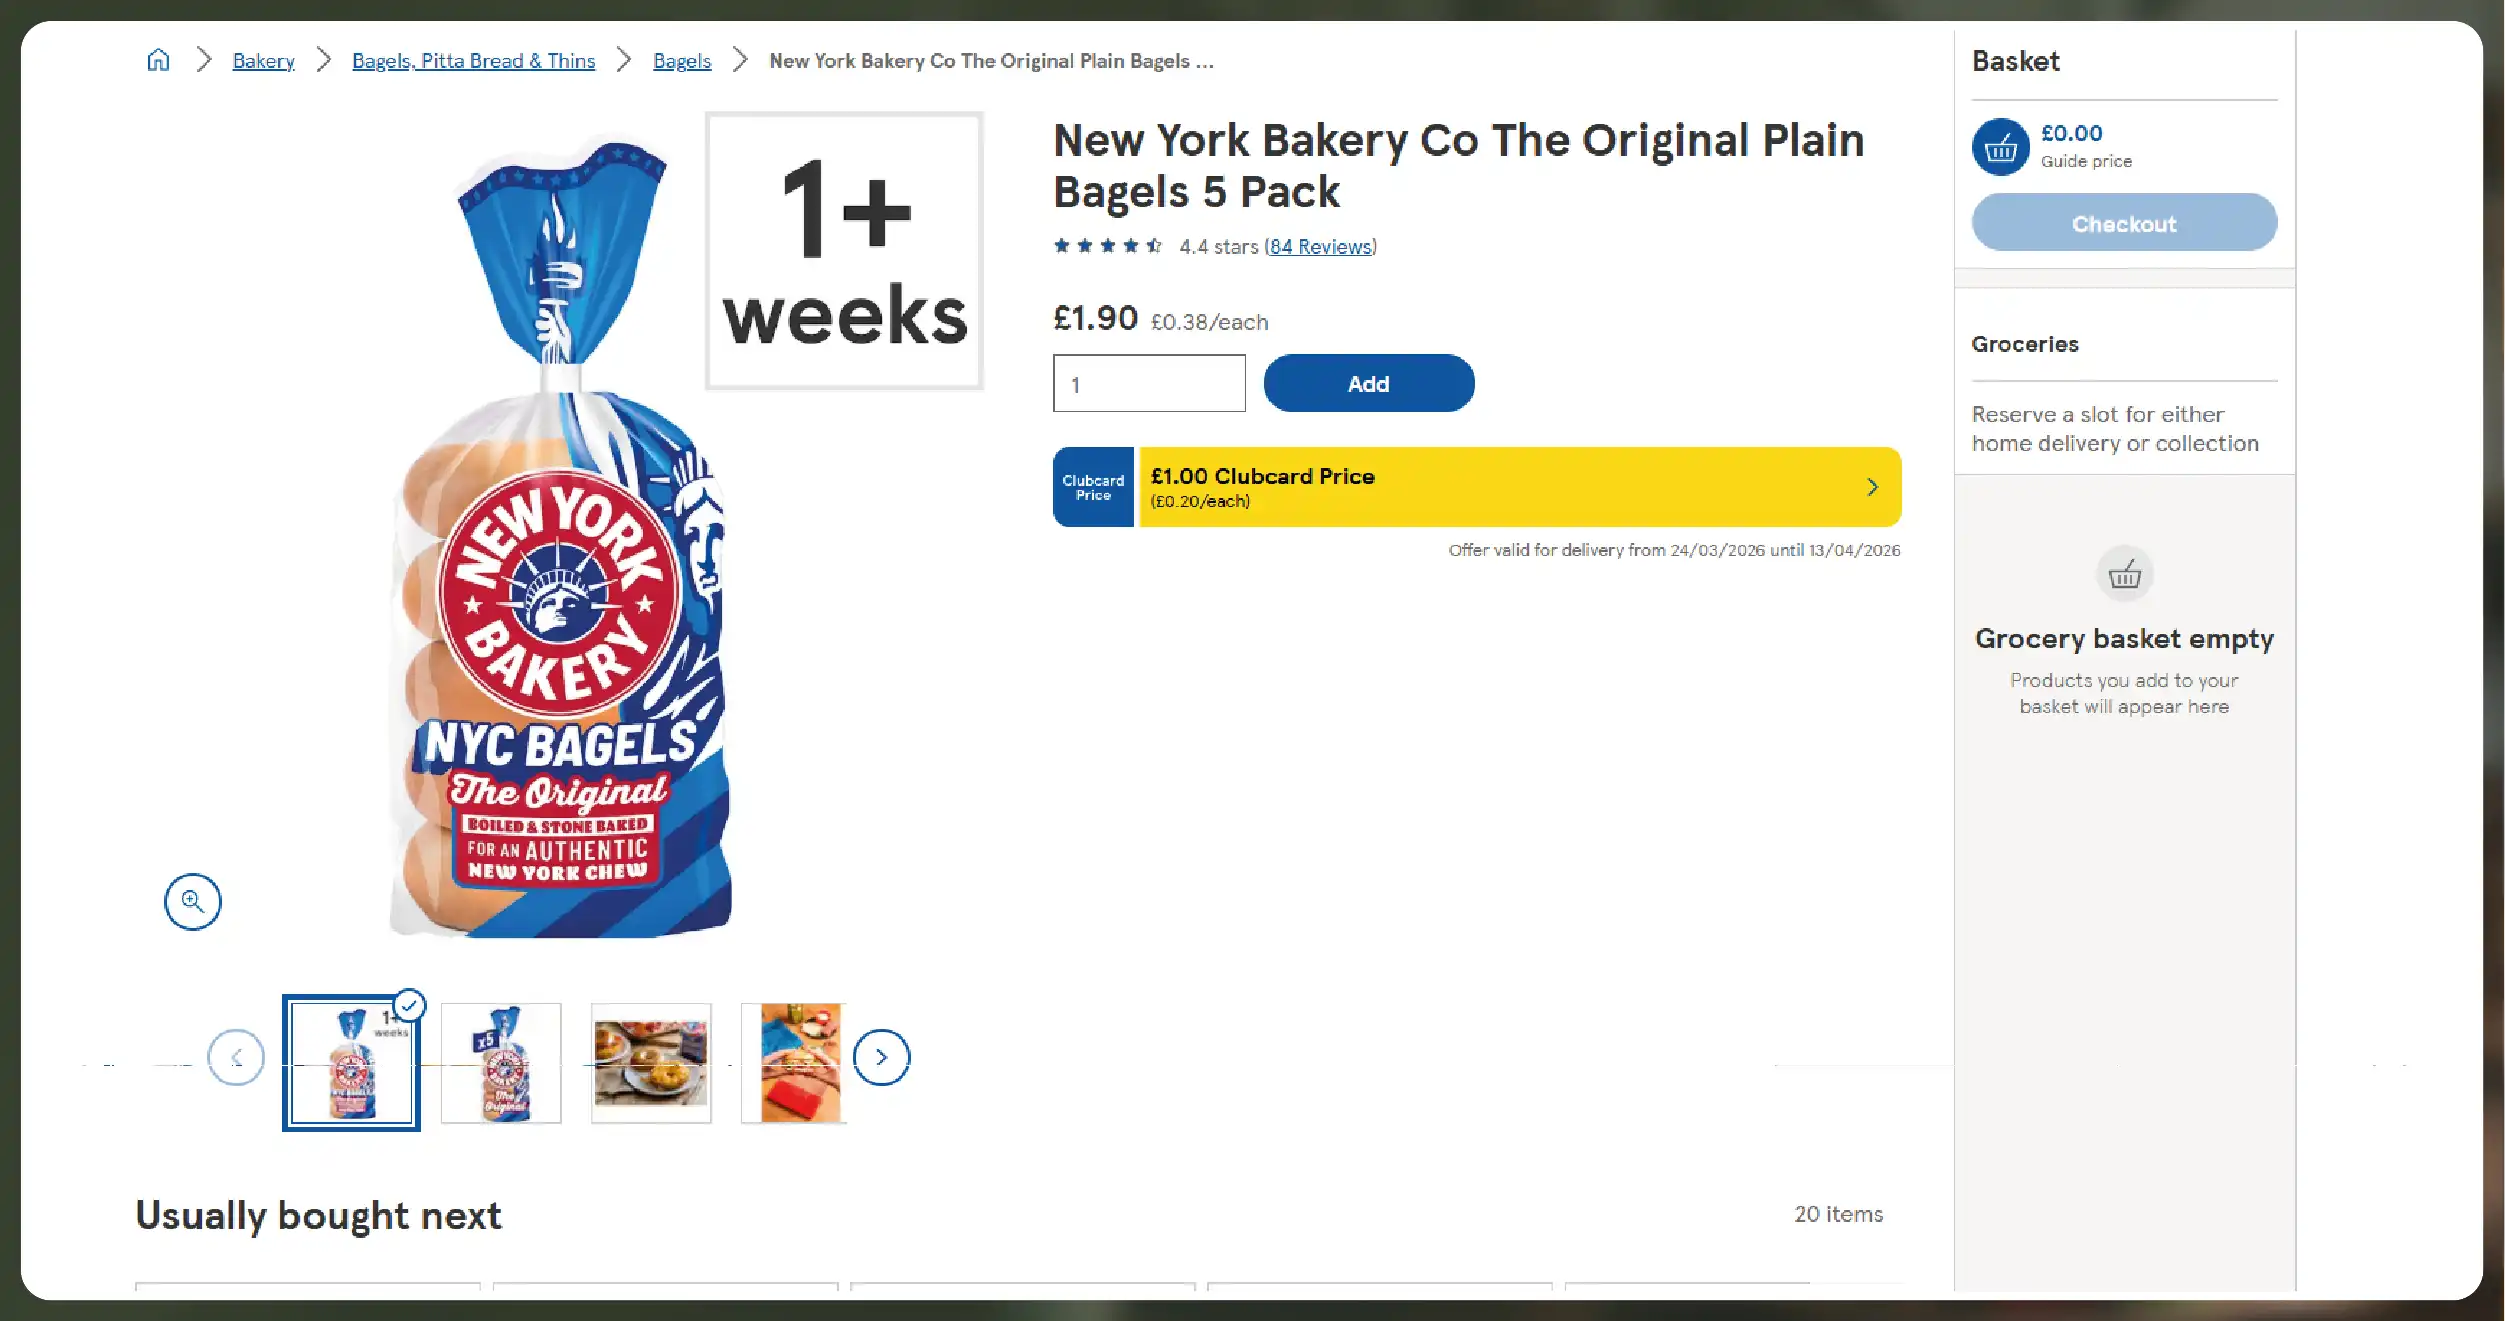View the fourth red-orange thumbnail image
Image resolution: width=2505 pixels, height=1321 pixels.
tap(799, 1063)
